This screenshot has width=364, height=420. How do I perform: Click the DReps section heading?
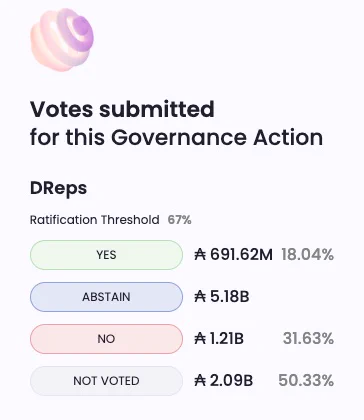point(58,188)
